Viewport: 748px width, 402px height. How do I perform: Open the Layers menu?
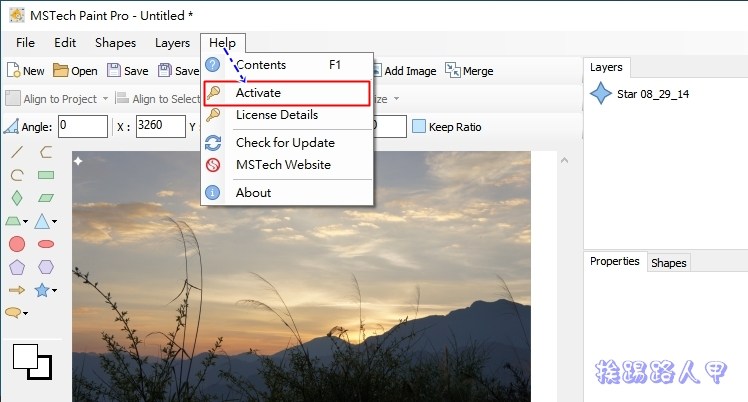pos(172,42)
